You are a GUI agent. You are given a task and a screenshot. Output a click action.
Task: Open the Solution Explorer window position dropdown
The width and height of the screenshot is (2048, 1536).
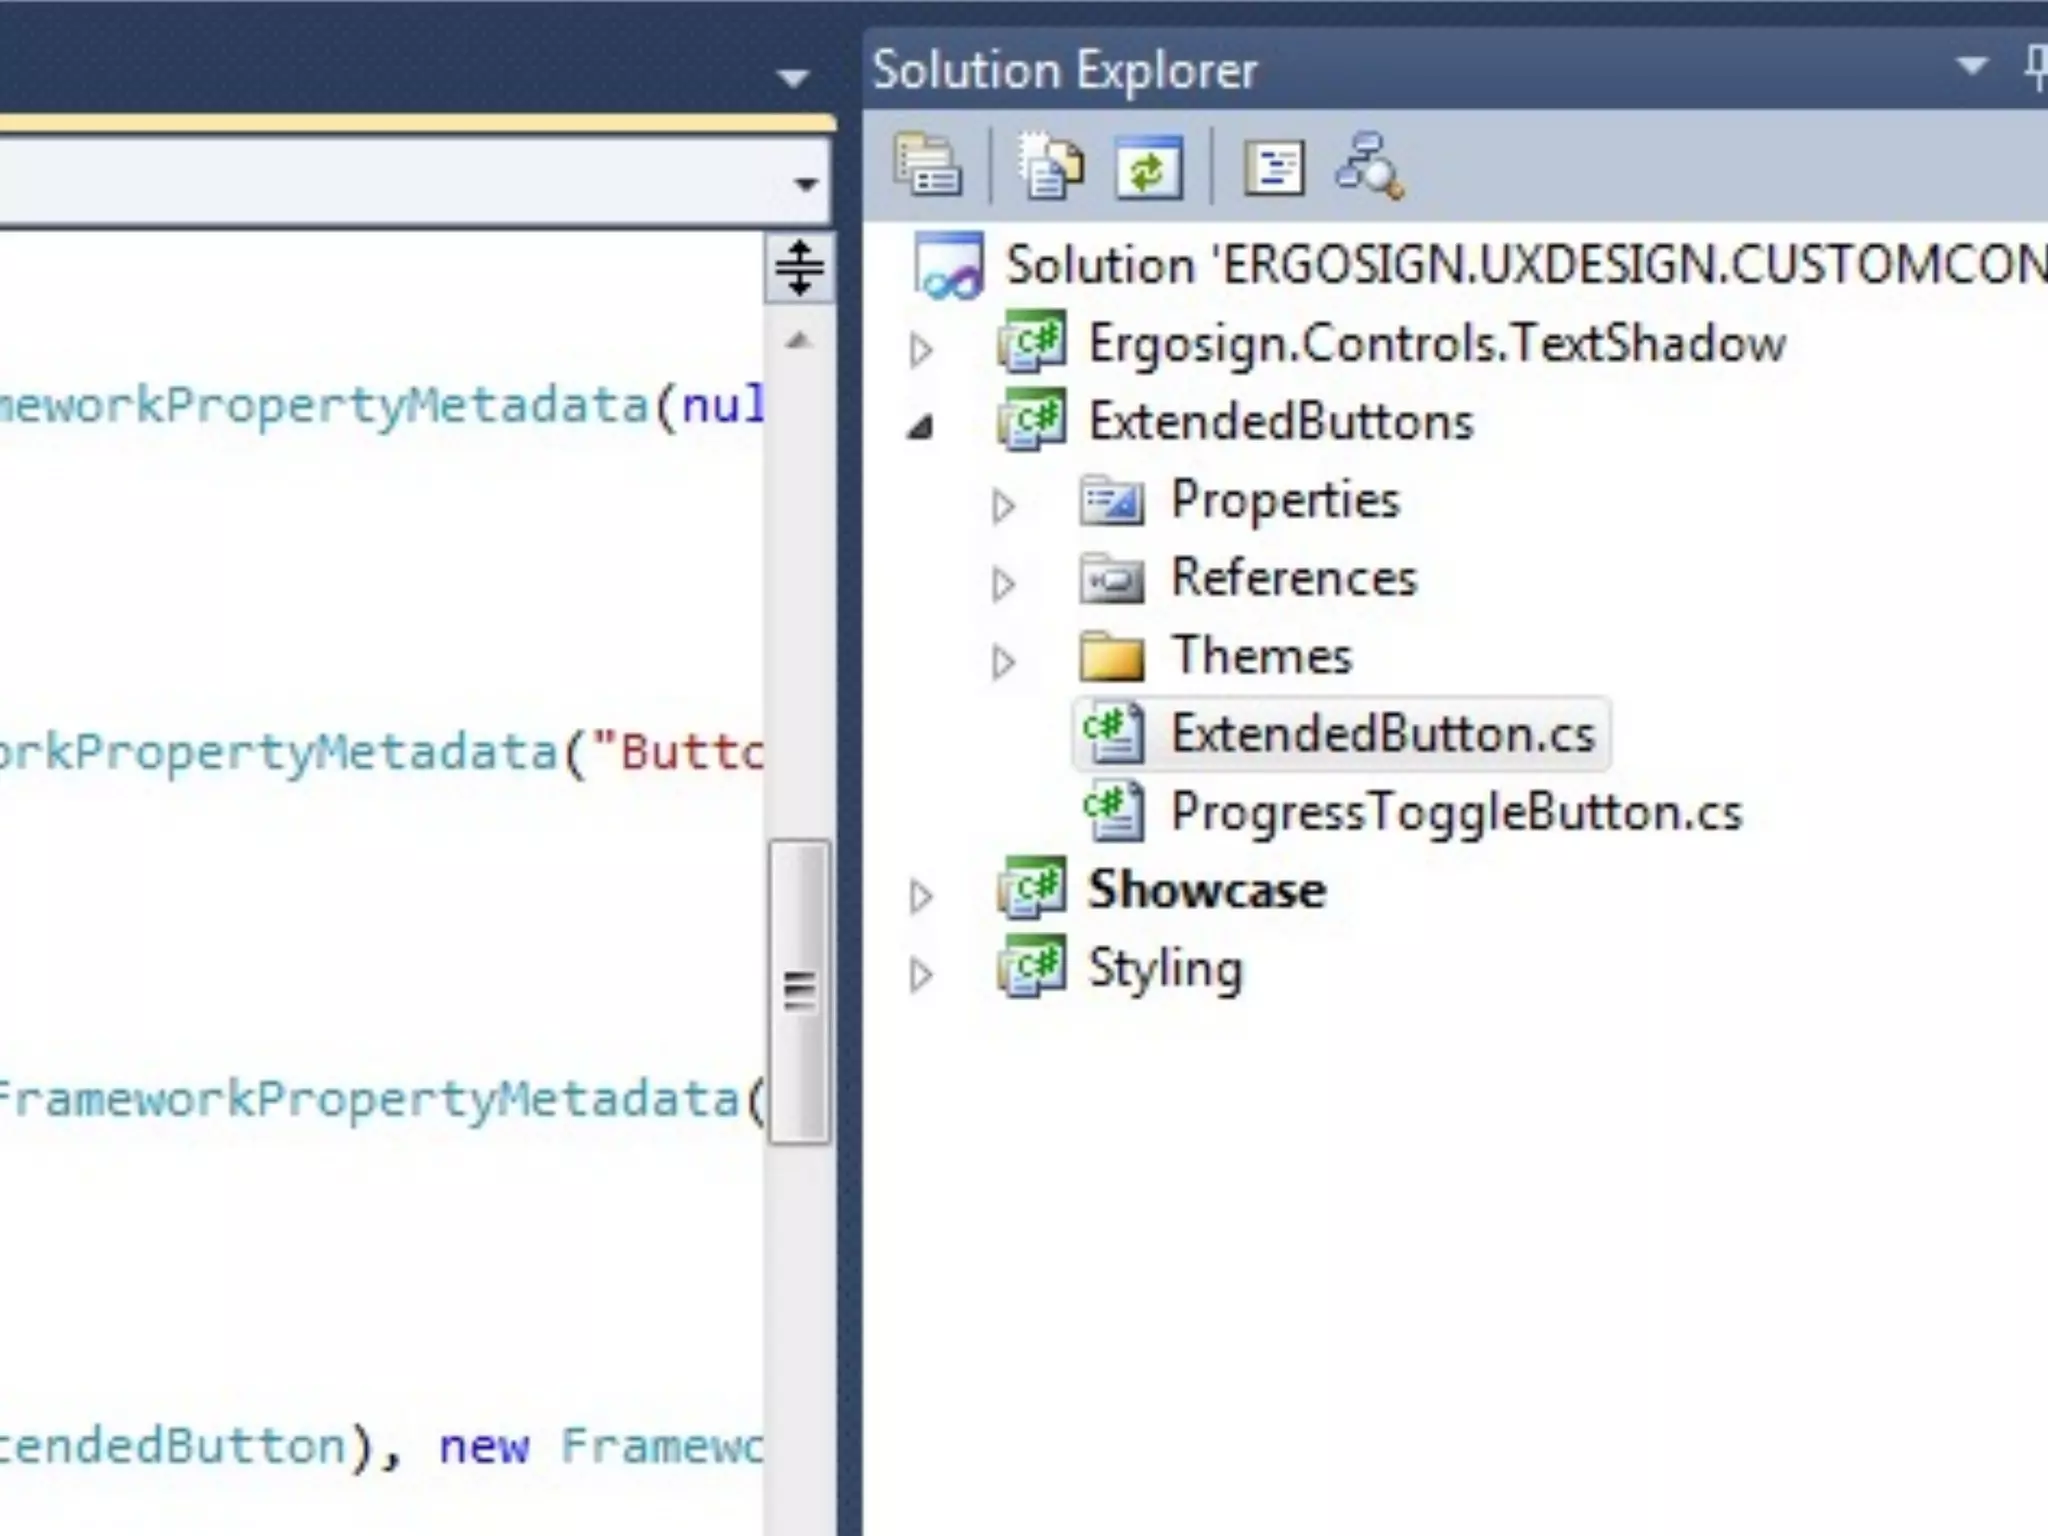tap(1971, 67)
